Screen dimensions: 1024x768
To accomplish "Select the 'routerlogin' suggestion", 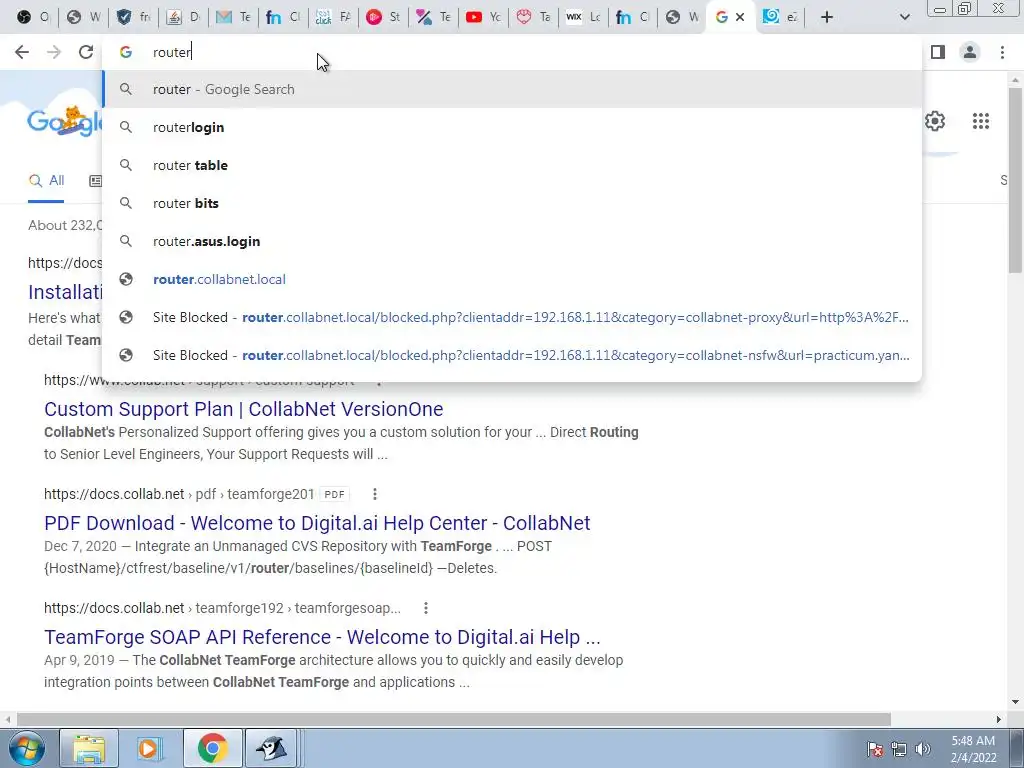I will pyautogui.click(x=512, y=127).
